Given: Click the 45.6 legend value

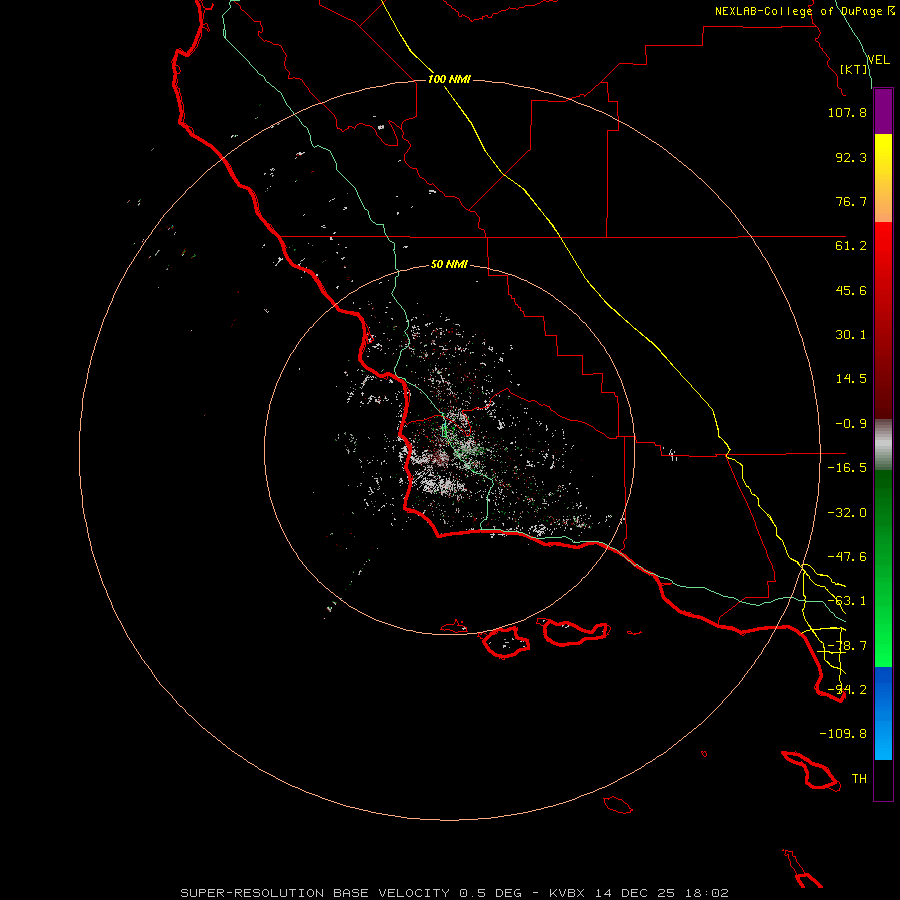Looking at the screenshot, I should pyautogui.click(x=851, y=290).
